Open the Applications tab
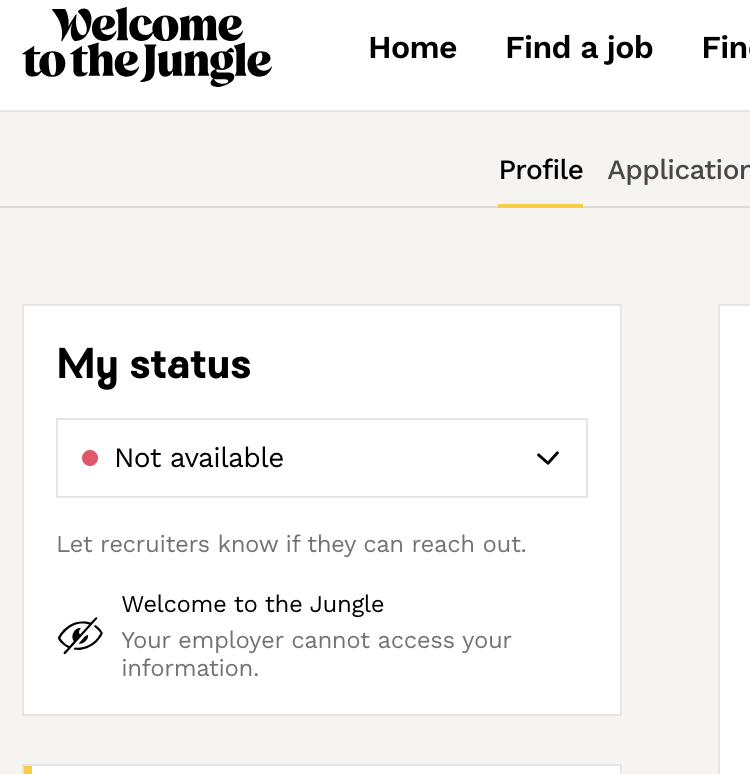 678,170
